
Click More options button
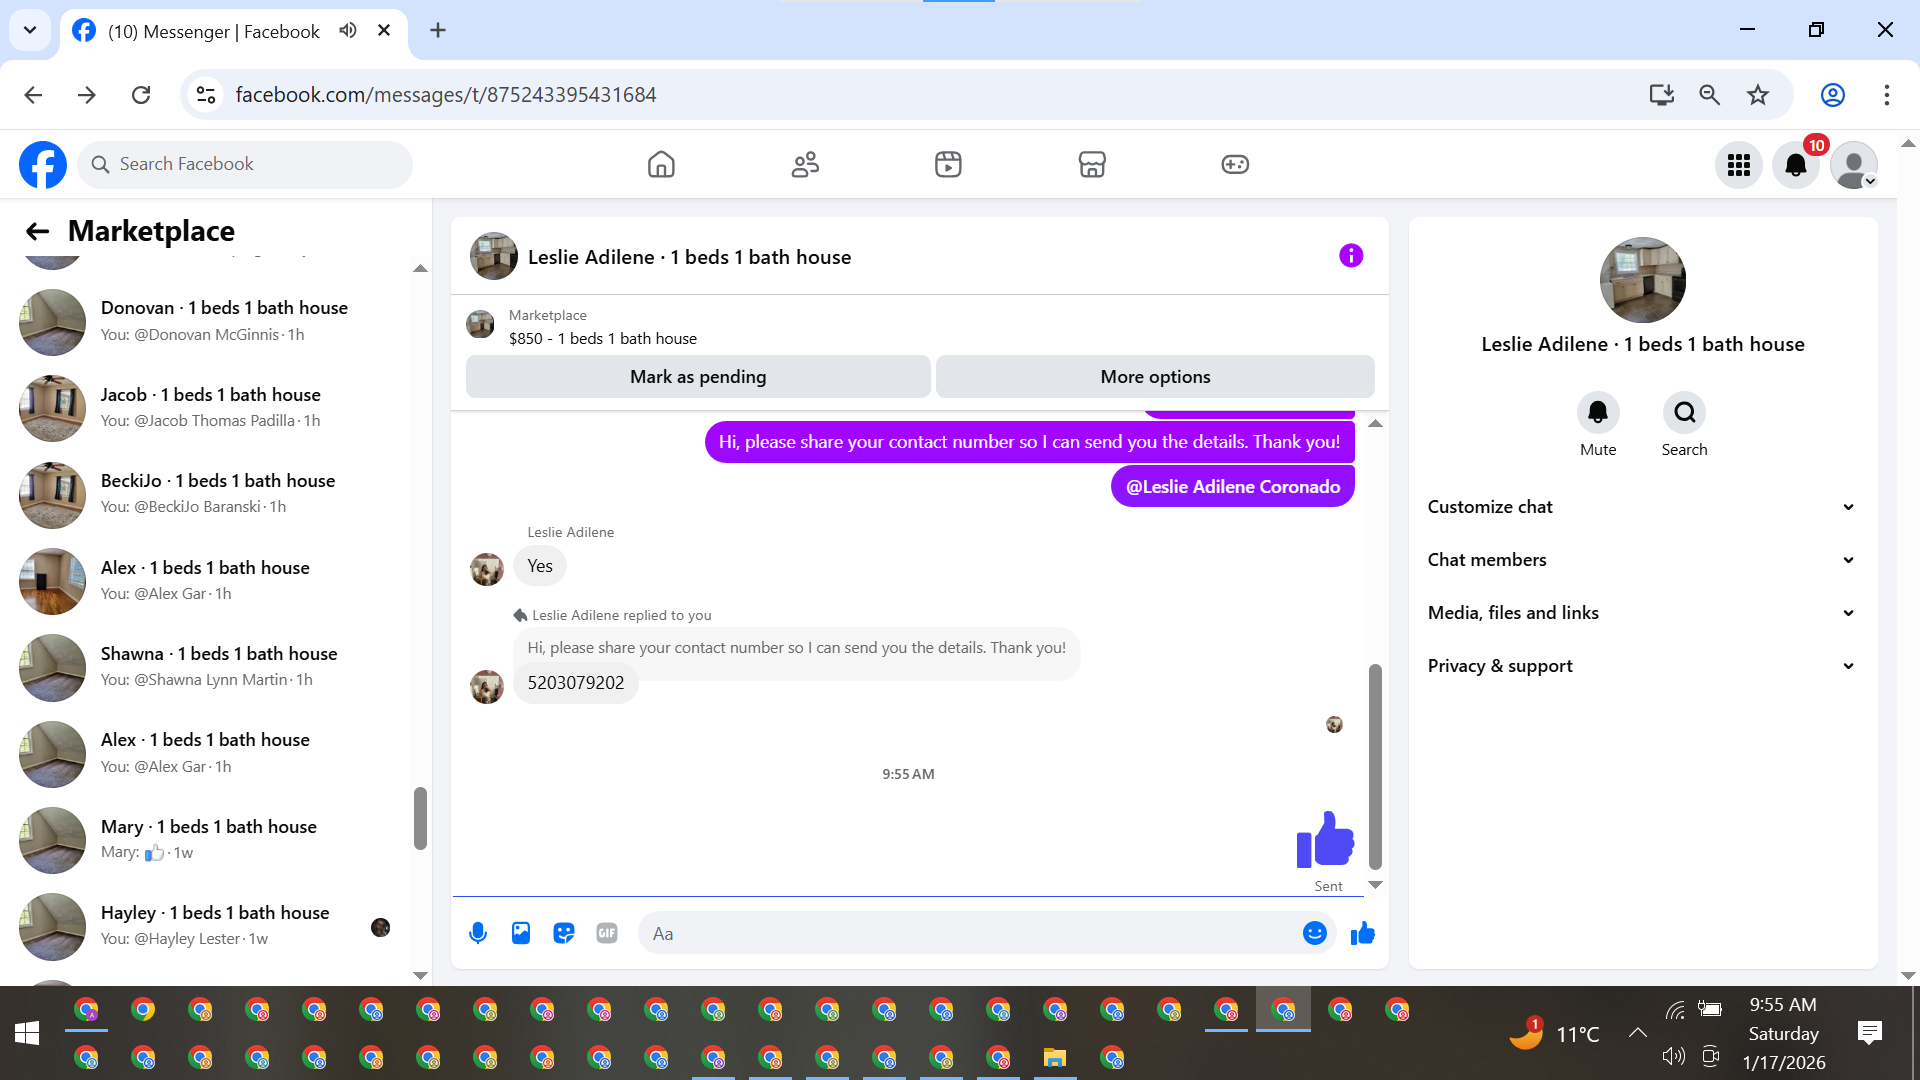(1154, 377)
